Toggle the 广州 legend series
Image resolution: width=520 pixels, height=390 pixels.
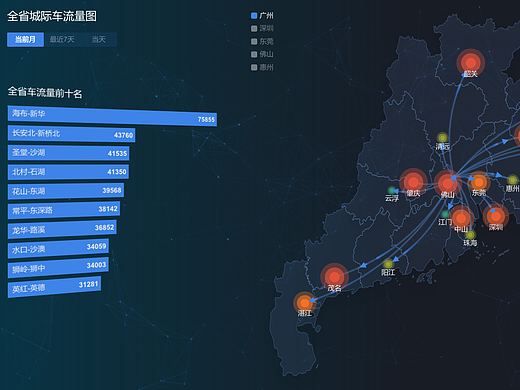point(262,15)
